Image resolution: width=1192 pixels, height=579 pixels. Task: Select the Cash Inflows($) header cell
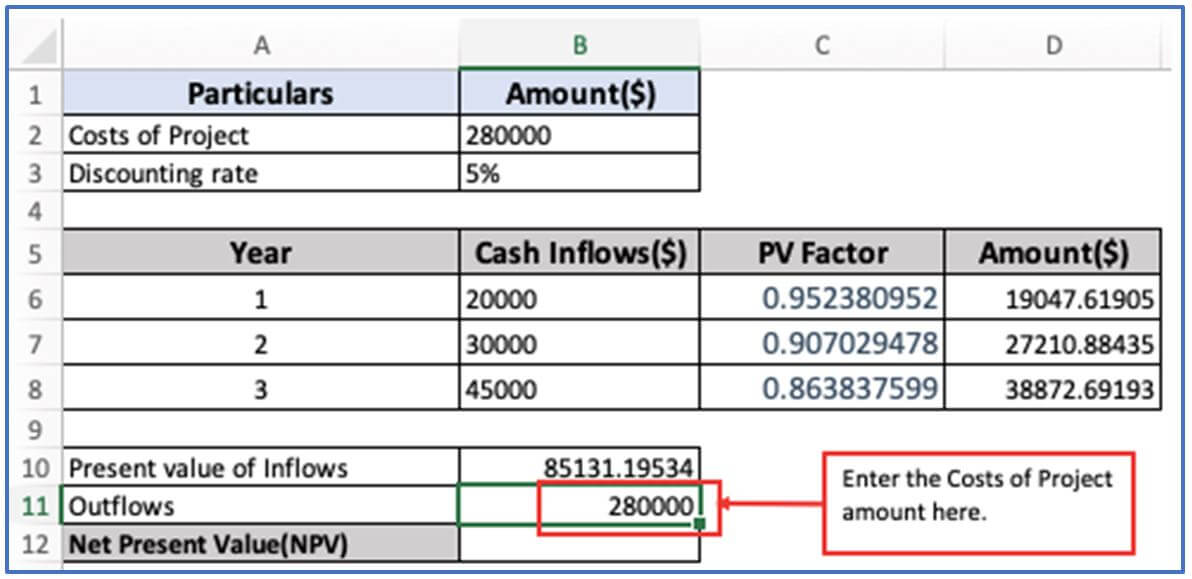580,253
